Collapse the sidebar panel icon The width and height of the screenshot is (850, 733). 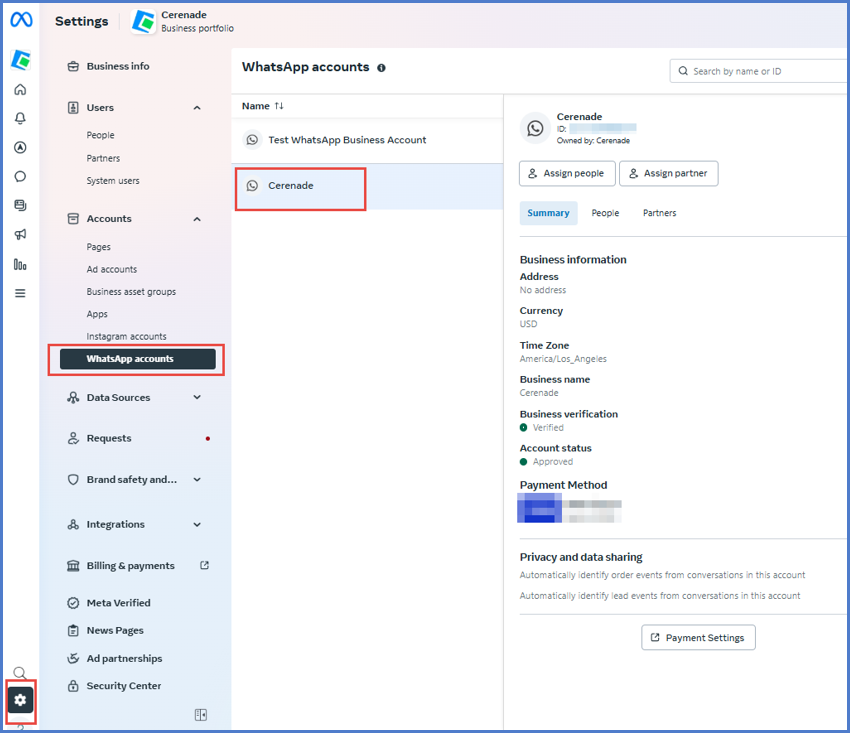(x=201, y=714)
